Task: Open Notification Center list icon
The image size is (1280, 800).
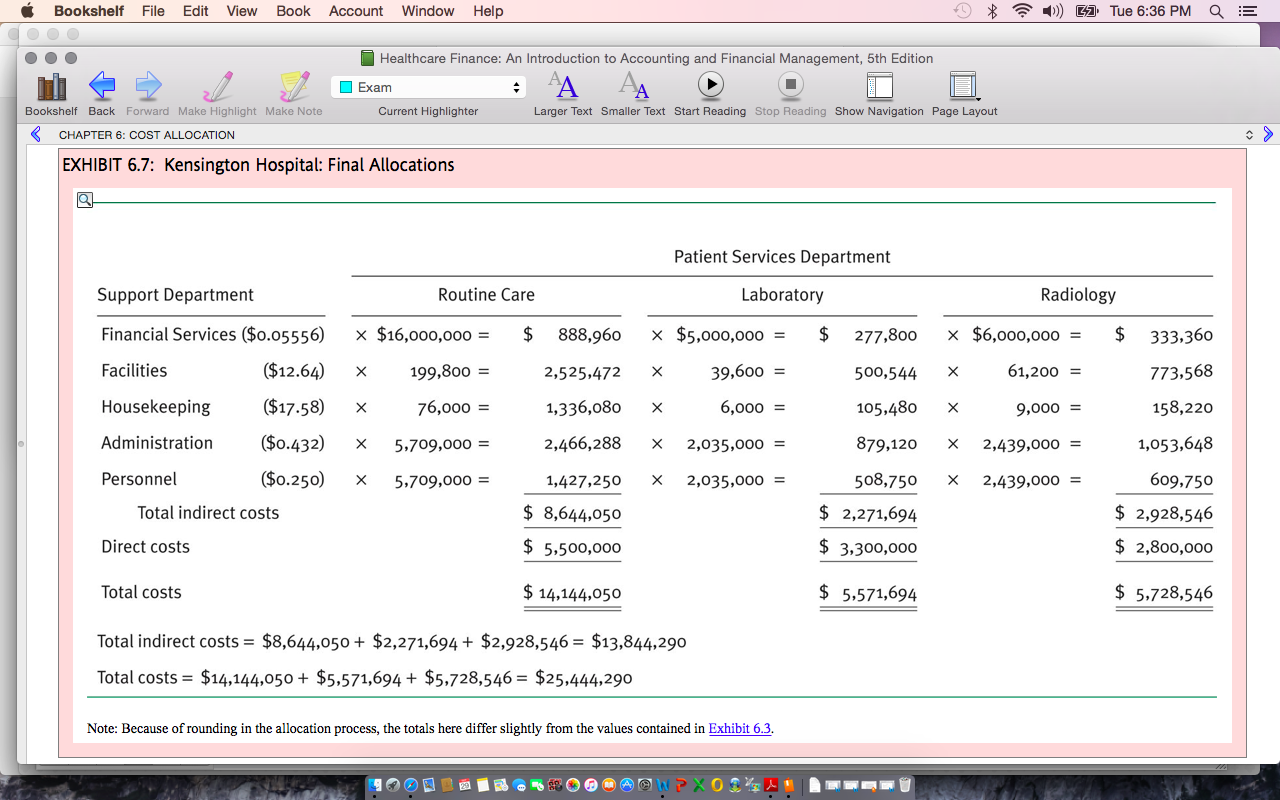Action: [x=1246, y=11]
